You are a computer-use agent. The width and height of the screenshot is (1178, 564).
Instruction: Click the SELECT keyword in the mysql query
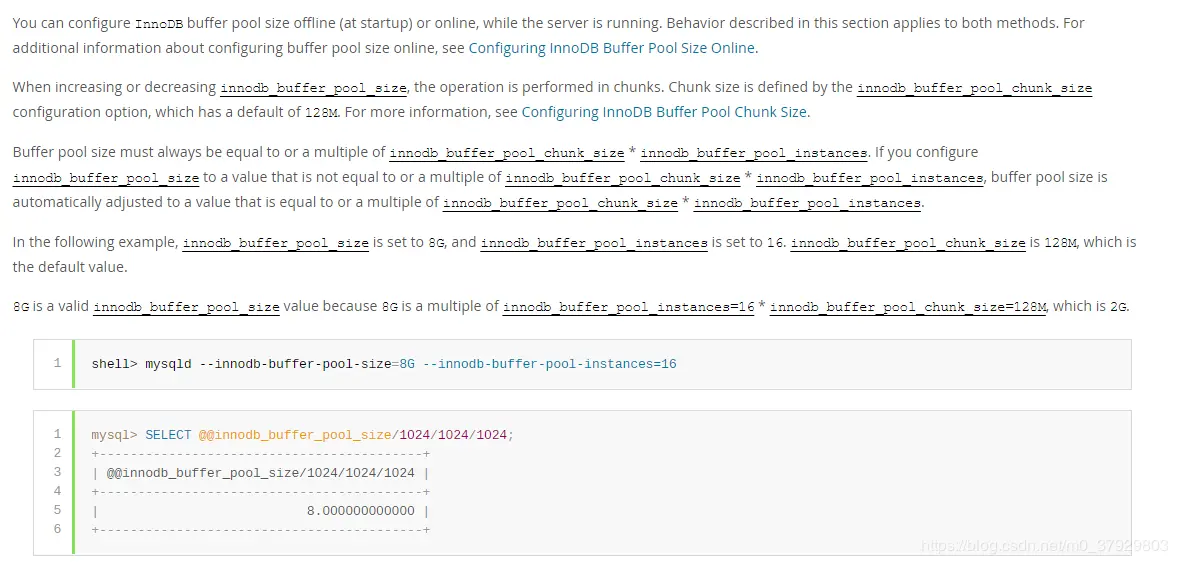point(168,435)
